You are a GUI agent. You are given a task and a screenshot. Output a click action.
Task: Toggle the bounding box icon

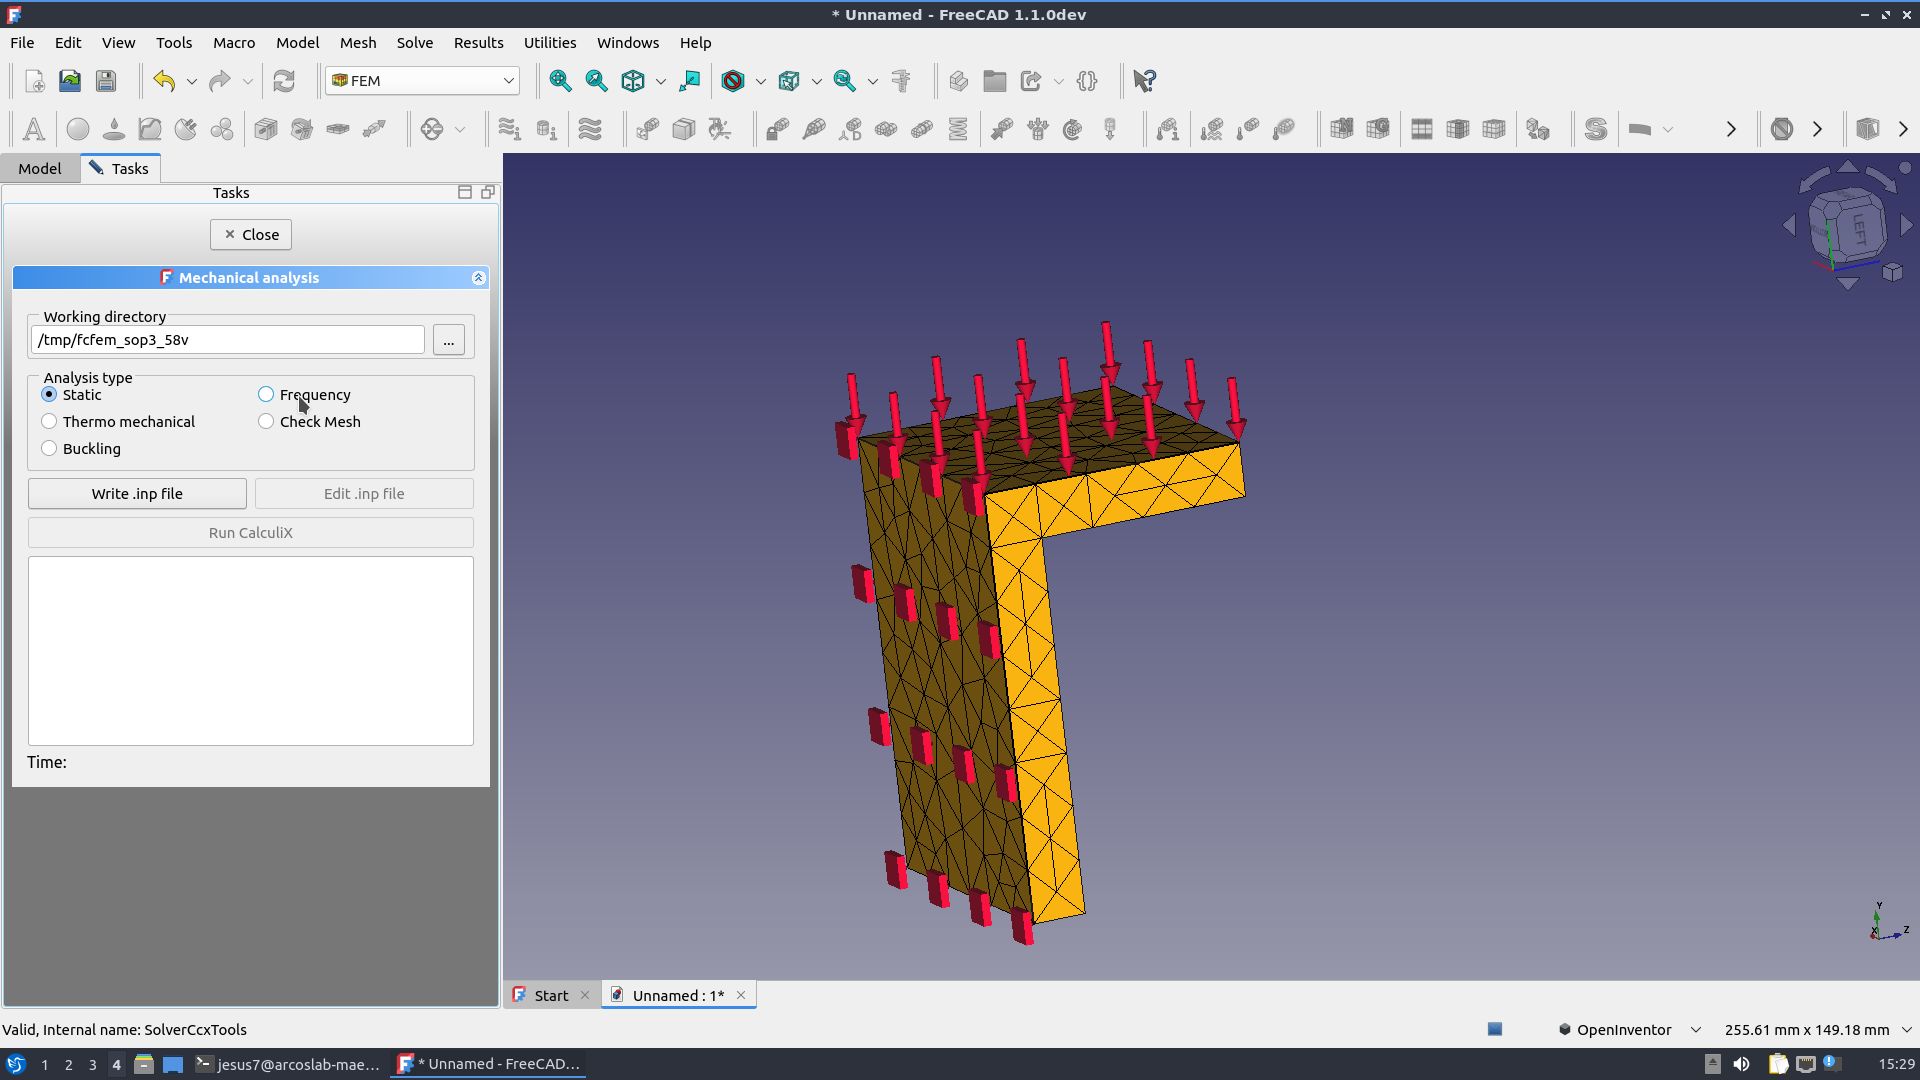(789, 81)
